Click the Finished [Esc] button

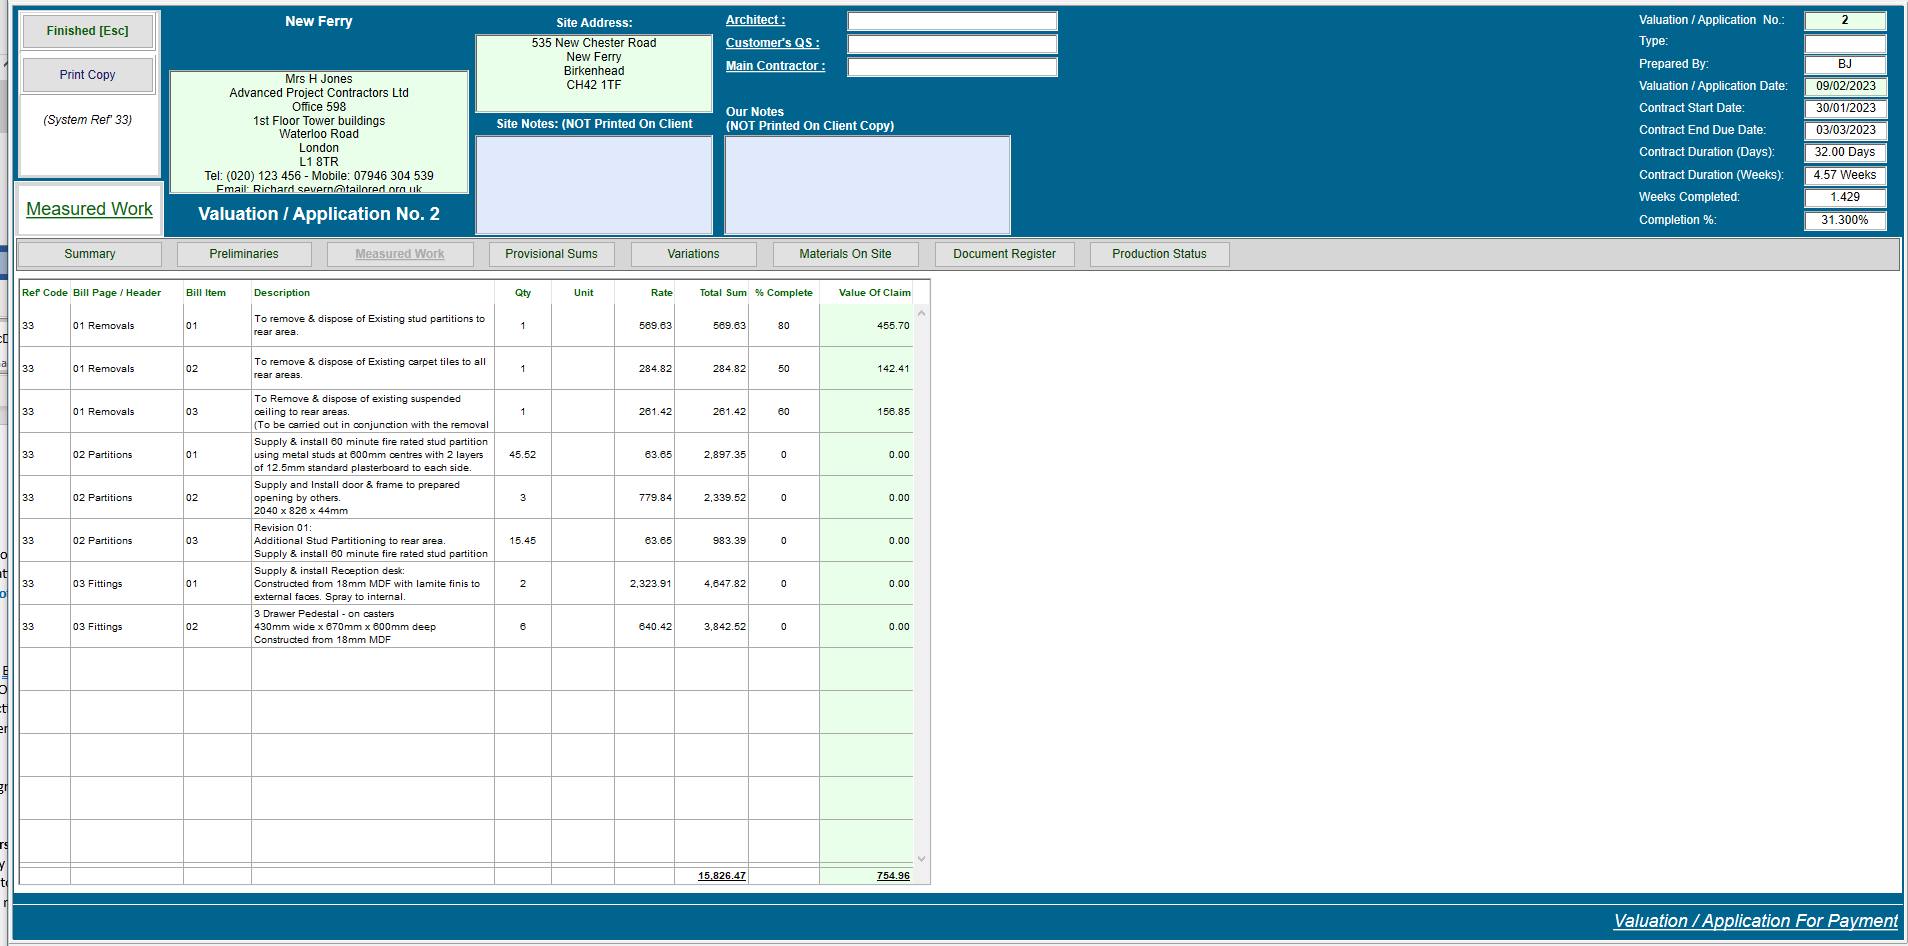(x=88, y=31)
